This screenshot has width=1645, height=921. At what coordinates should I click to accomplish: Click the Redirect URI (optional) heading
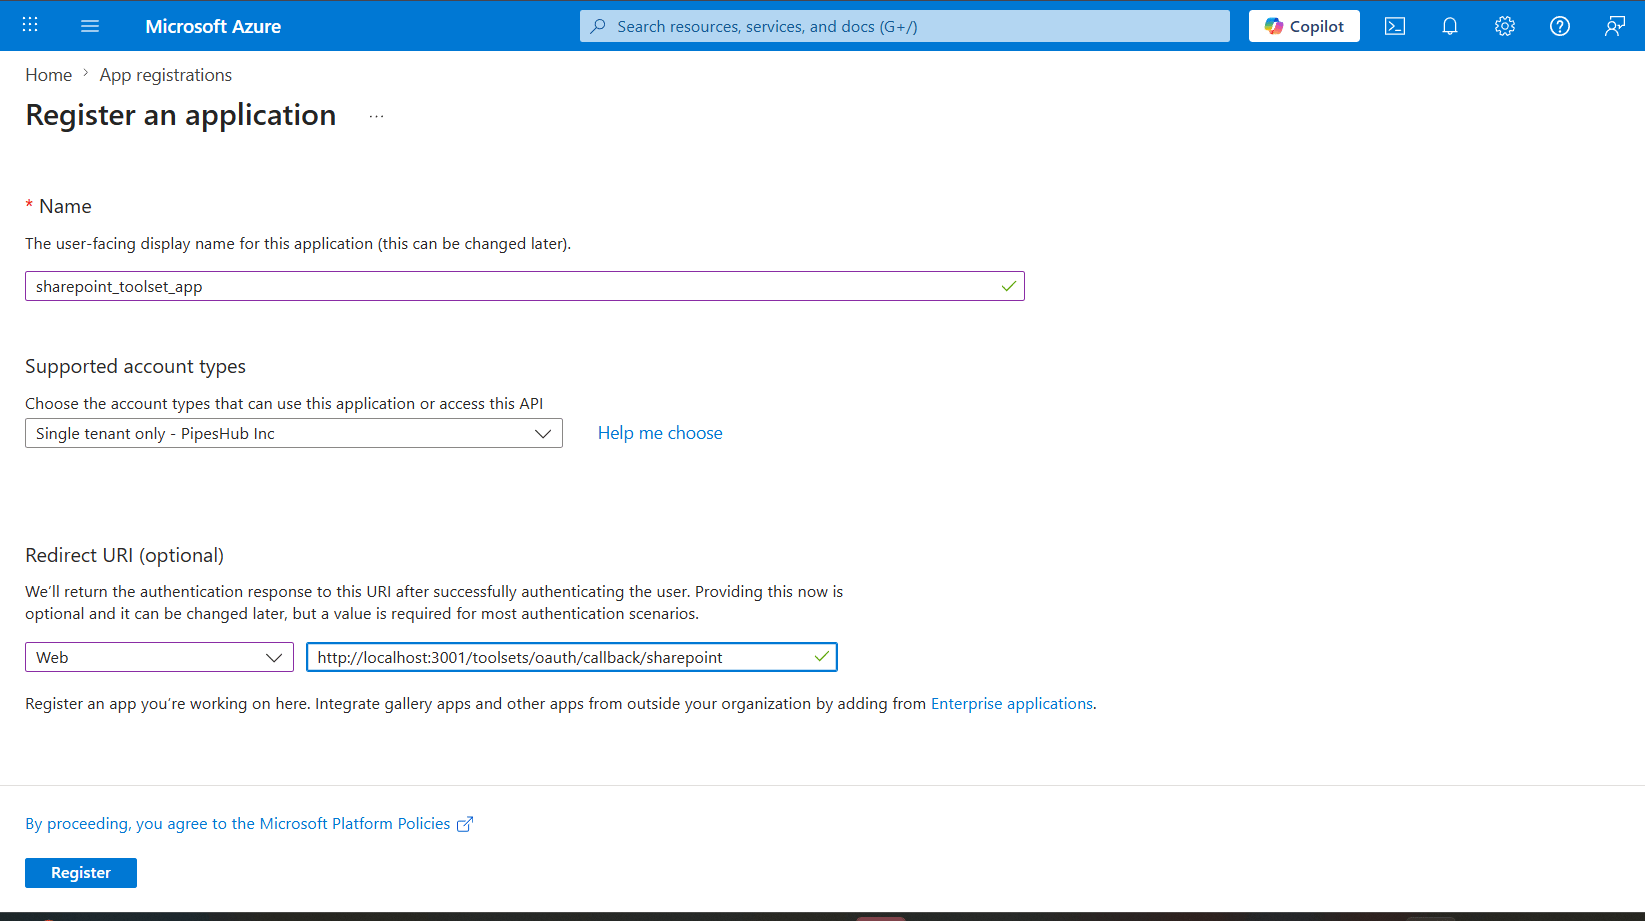(125, 555)
